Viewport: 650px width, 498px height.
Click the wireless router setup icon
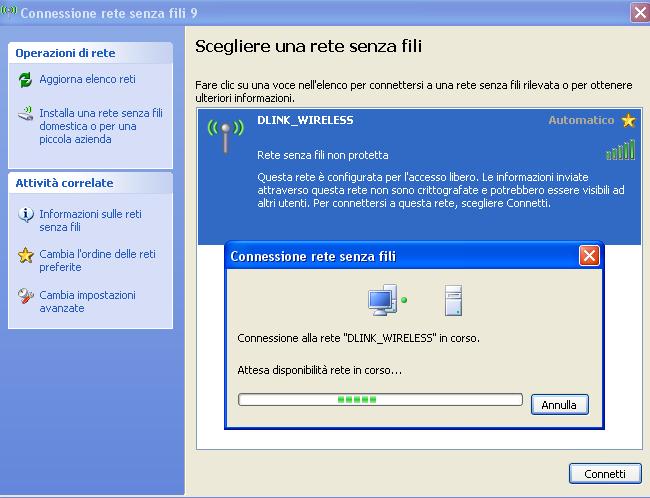click(26, 114)
